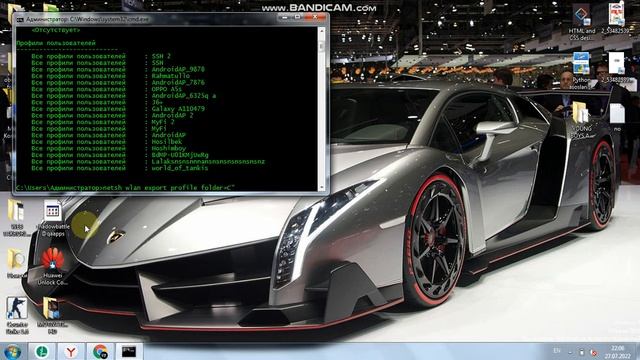Open the folder beside the Counter-Strike shortcut

52,316
